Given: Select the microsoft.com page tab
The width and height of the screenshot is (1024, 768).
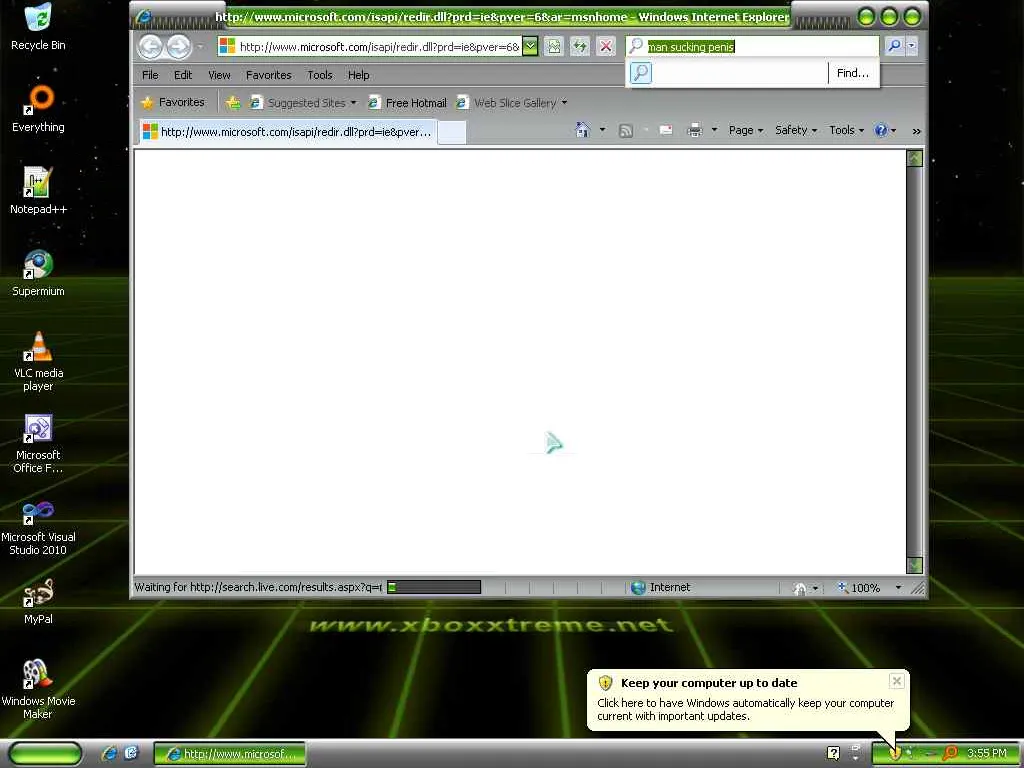Looking at the screenshot, I should pos(287,131).
